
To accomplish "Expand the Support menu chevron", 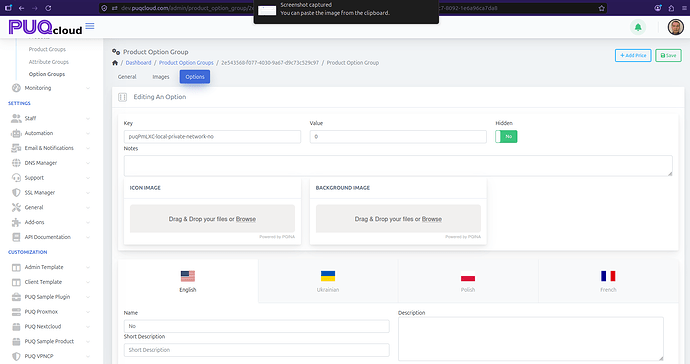I will (x=88, y=178).
